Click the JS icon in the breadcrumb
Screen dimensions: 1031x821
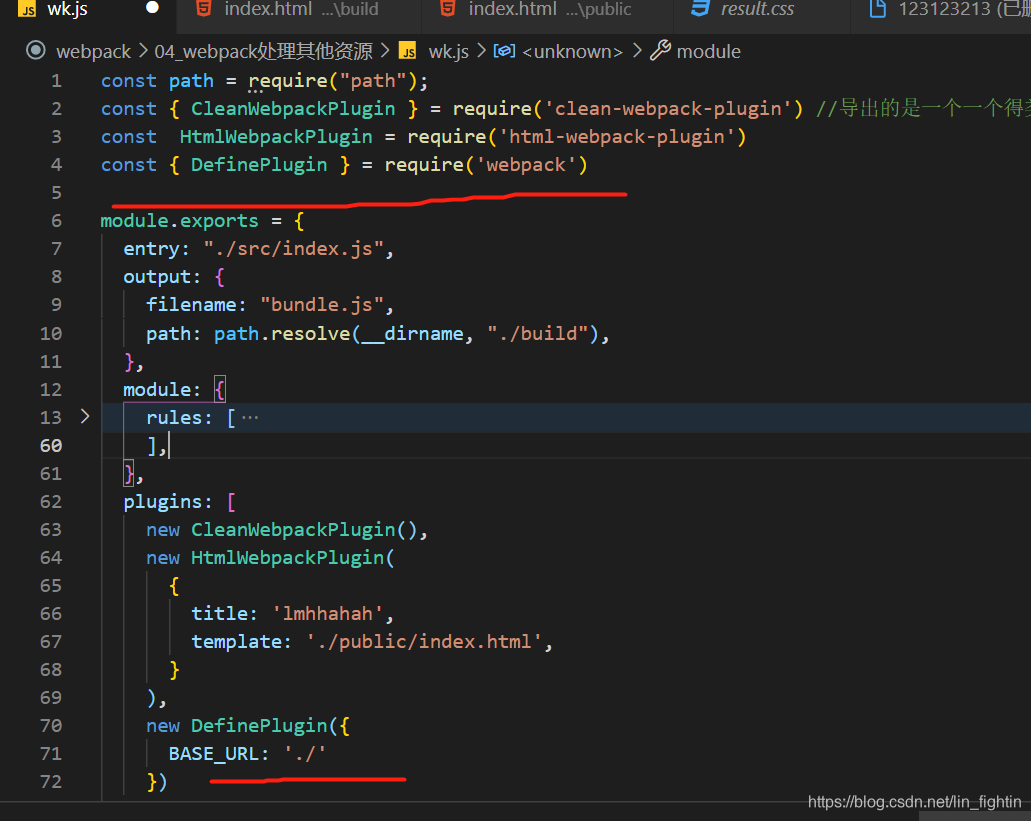coord(408,51)
